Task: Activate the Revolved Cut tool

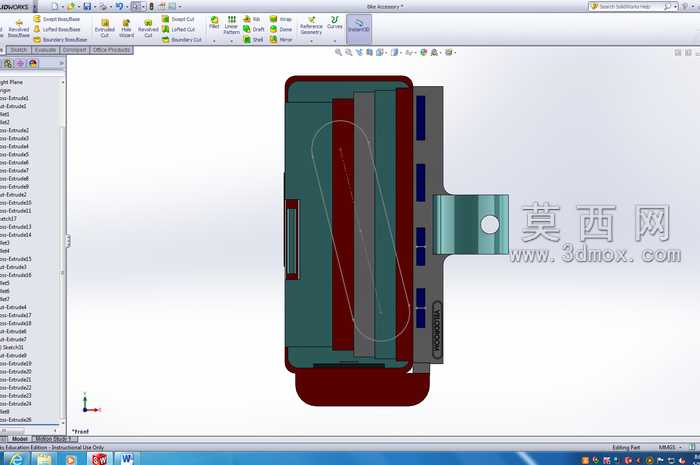Action: pyautogui.click(x=148, y=29)
